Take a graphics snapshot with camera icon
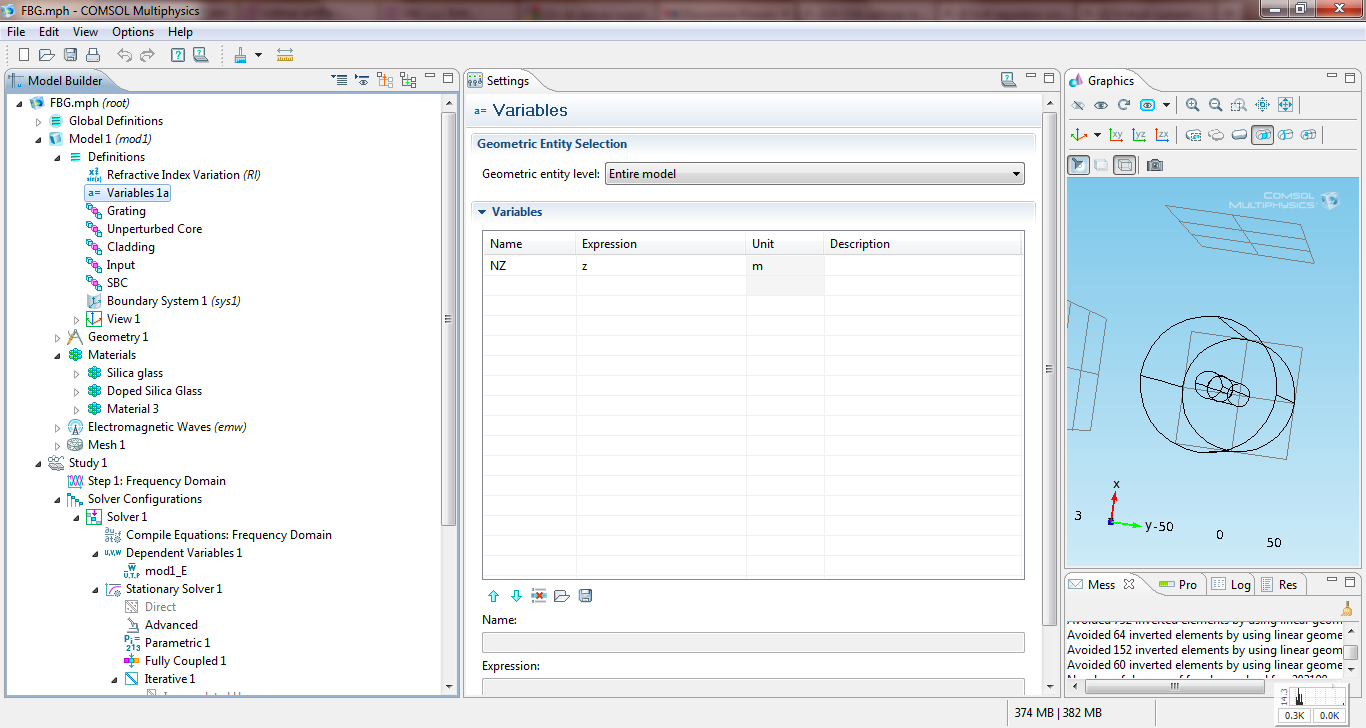The height and width of the screenshot is (728, 1366). 1155,165
